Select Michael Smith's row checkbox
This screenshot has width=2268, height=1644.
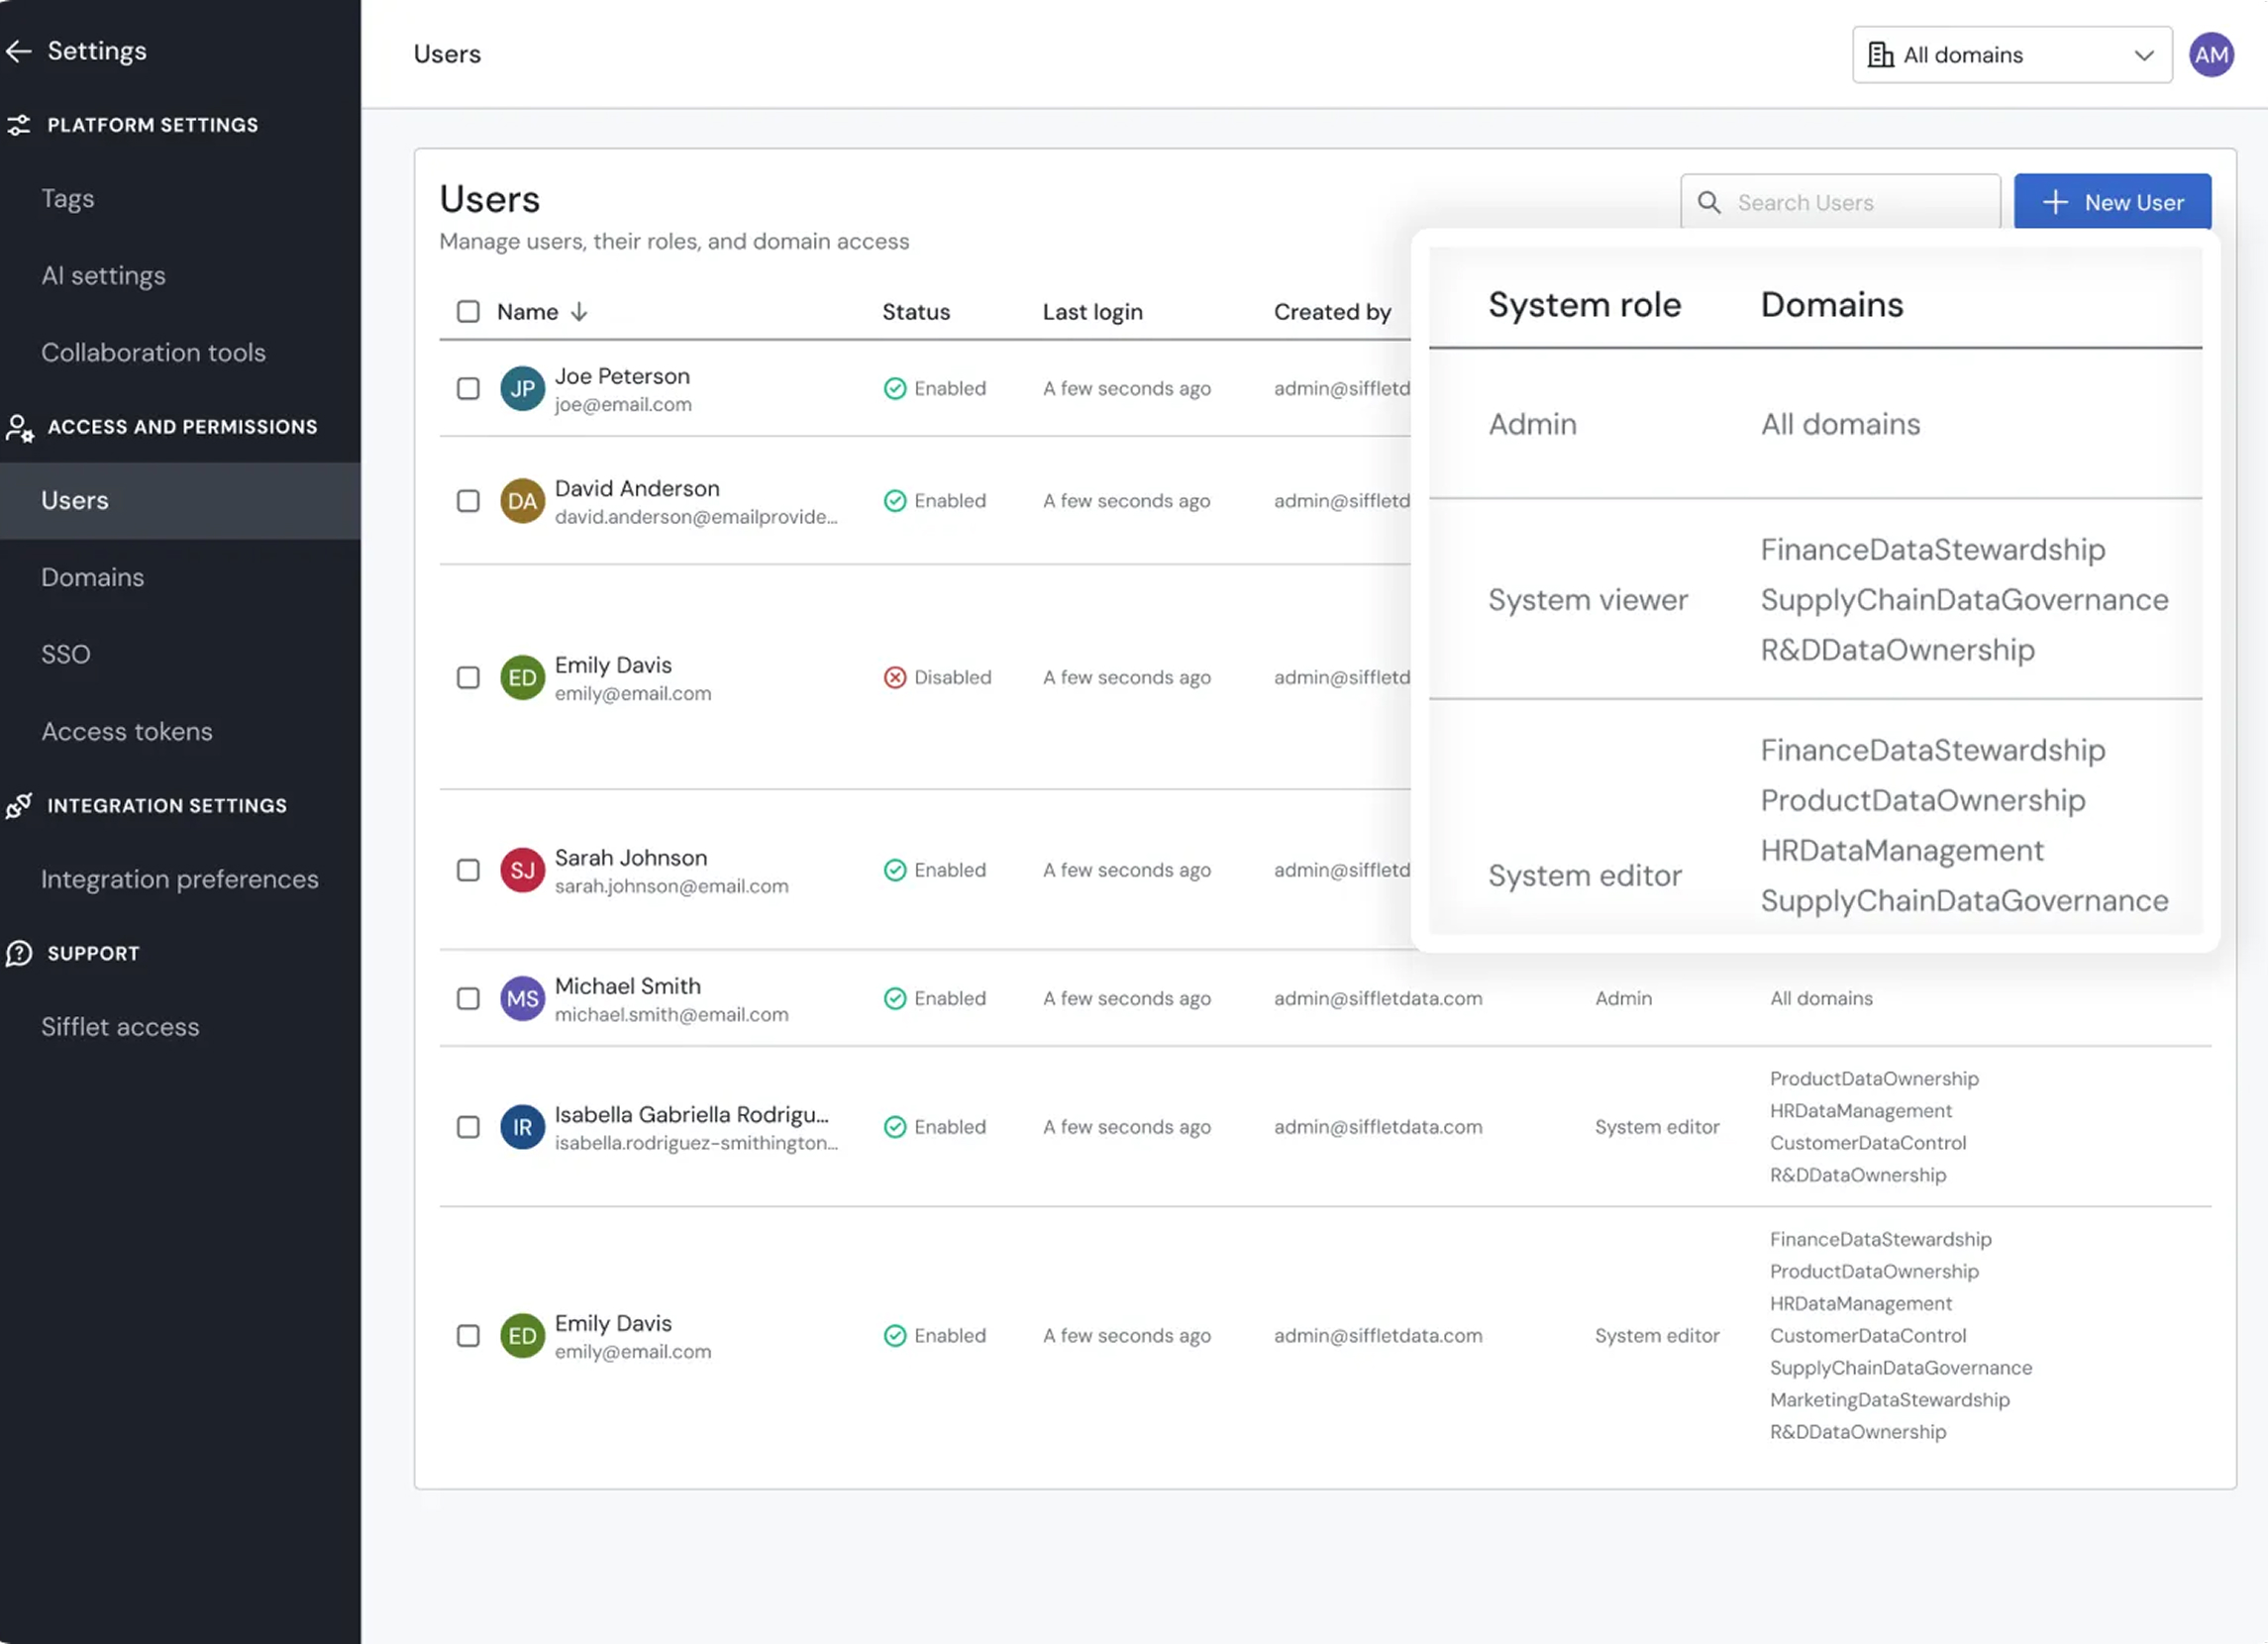tap(468, 999)
